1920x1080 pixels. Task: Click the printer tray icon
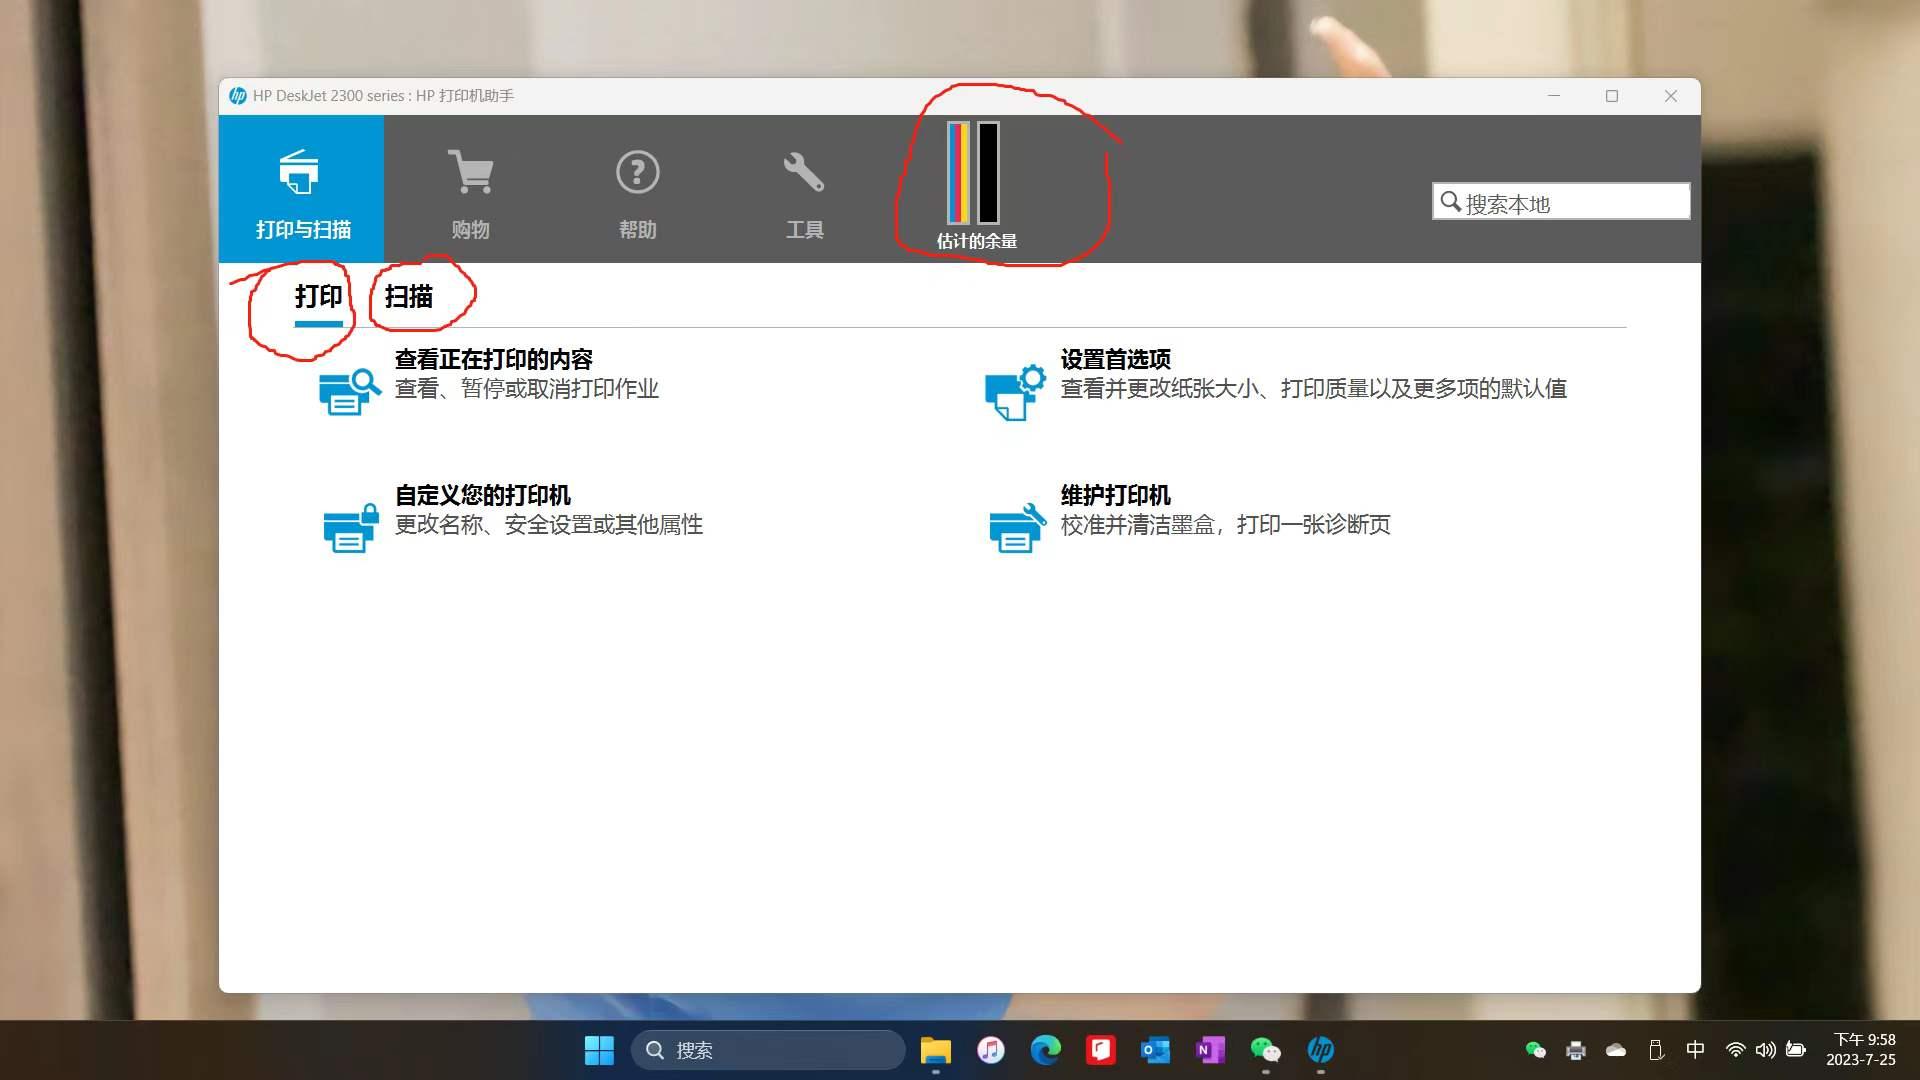click(x=1576, y=1050)
